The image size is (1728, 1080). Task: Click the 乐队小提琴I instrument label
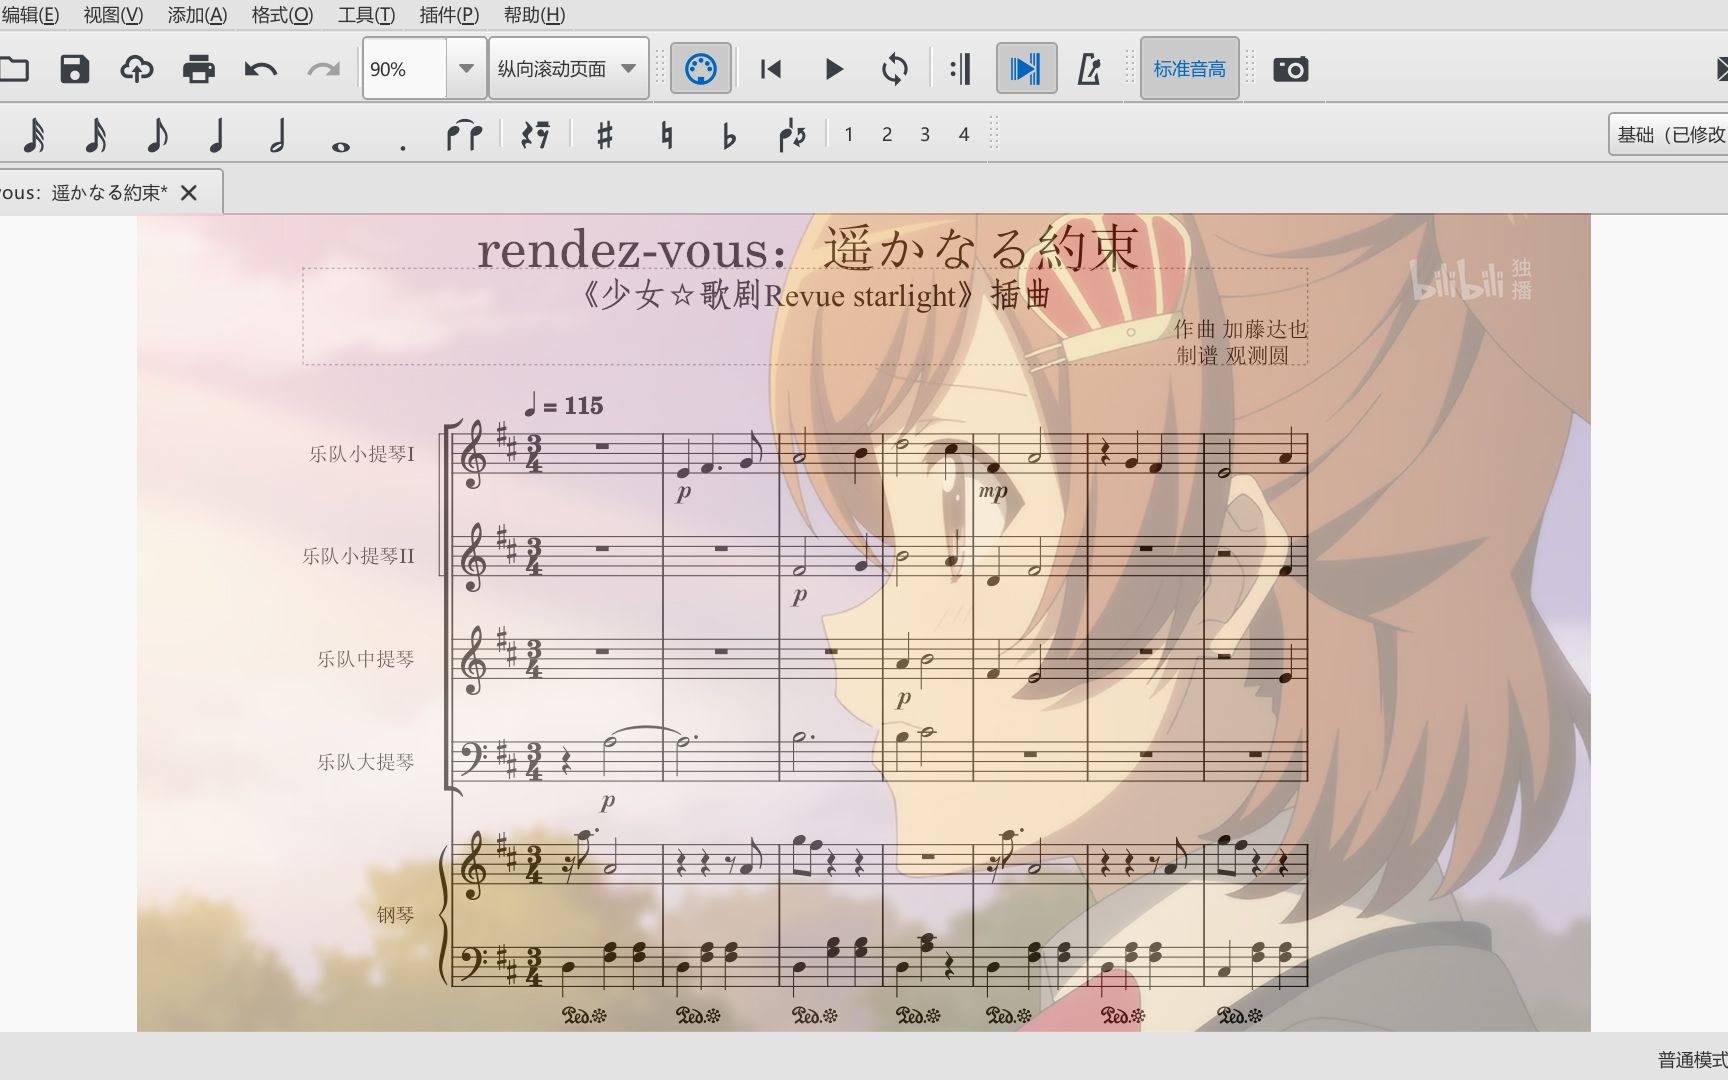361,454
